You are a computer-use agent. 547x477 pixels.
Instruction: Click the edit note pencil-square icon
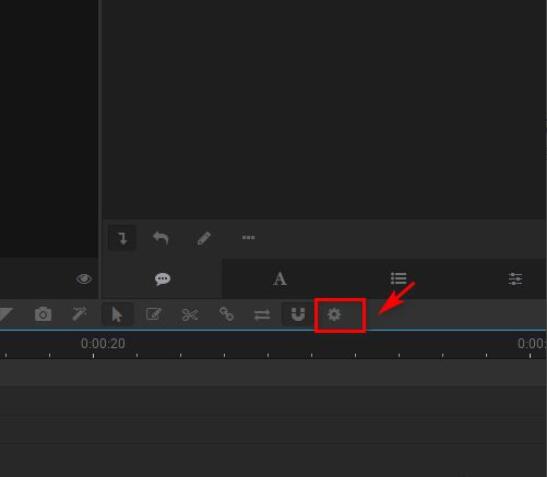click(x=153, y=314)
